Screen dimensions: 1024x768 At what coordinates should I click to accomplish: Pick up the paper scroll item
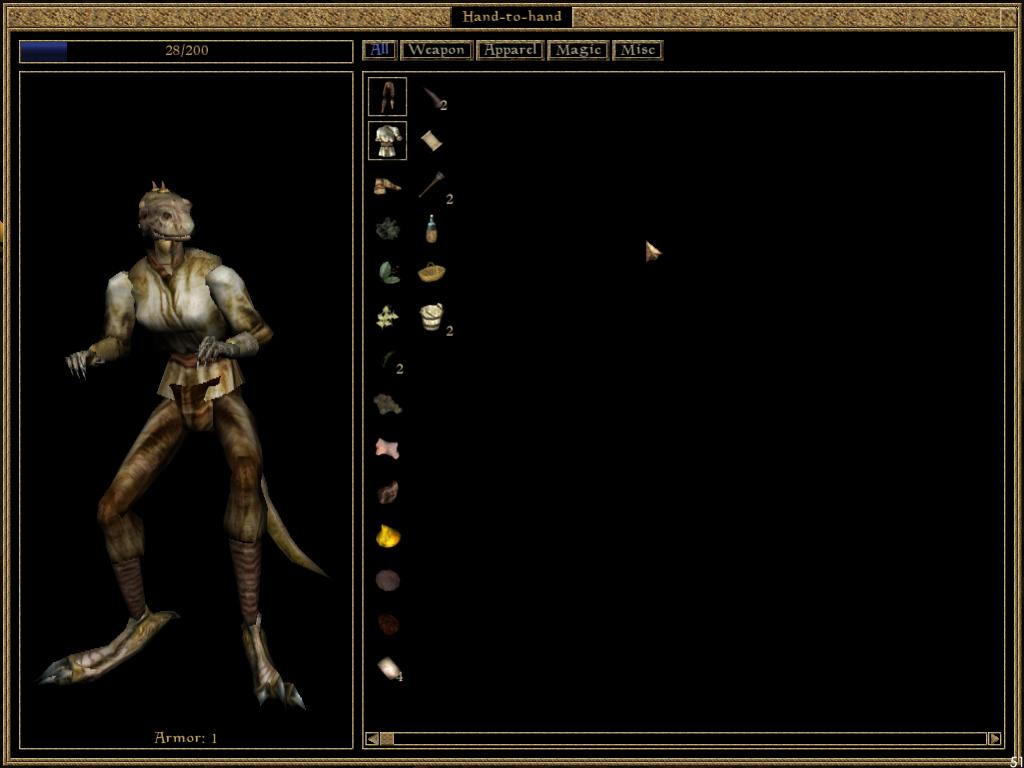pyautogui.click(x=431, y=141)
